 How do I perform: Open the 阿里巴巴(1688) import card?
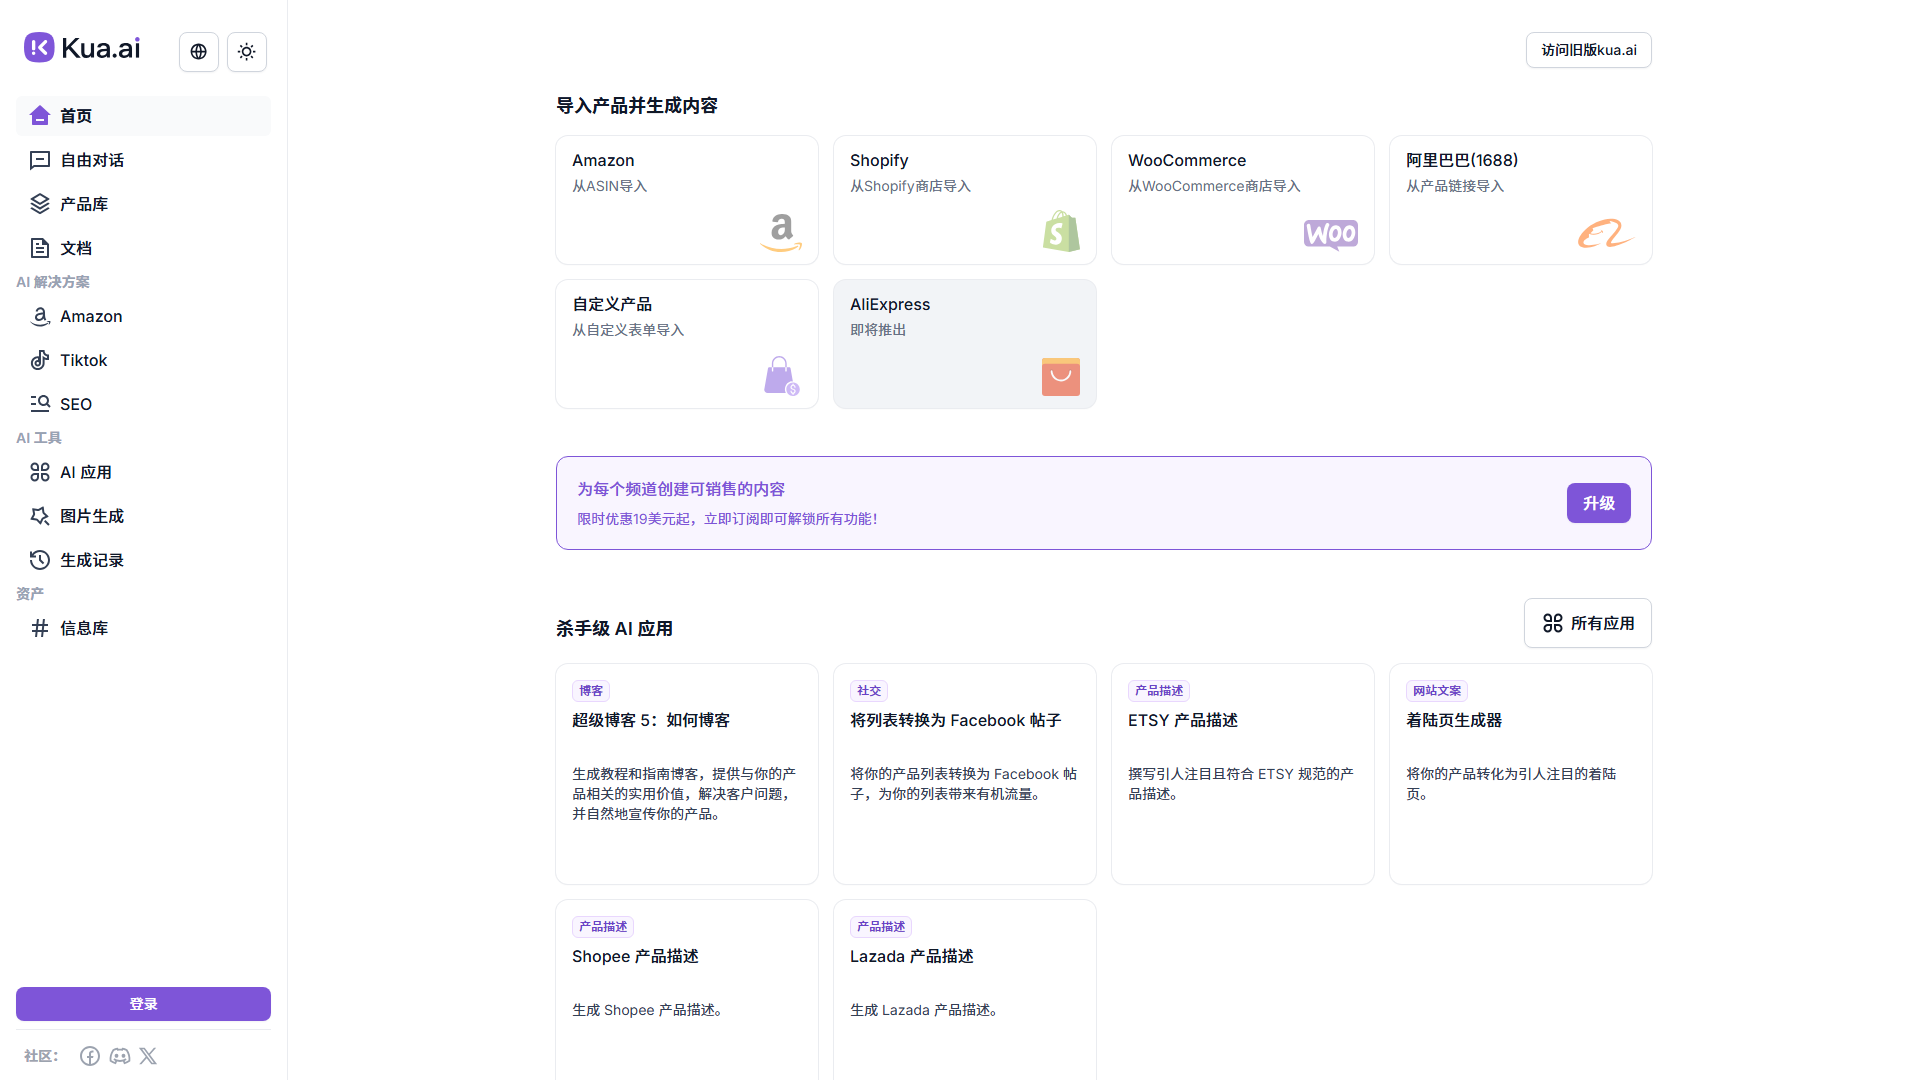point(1520,200)
